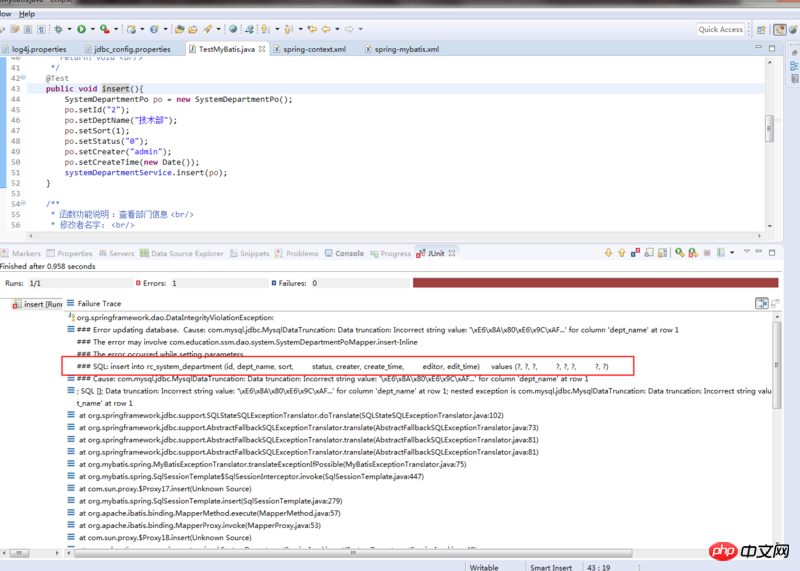Image resolution: width=800 pixels, height=571 pixels.
Task: Click the editor vertical scrollbar thumb
Action: click(769, 129)
